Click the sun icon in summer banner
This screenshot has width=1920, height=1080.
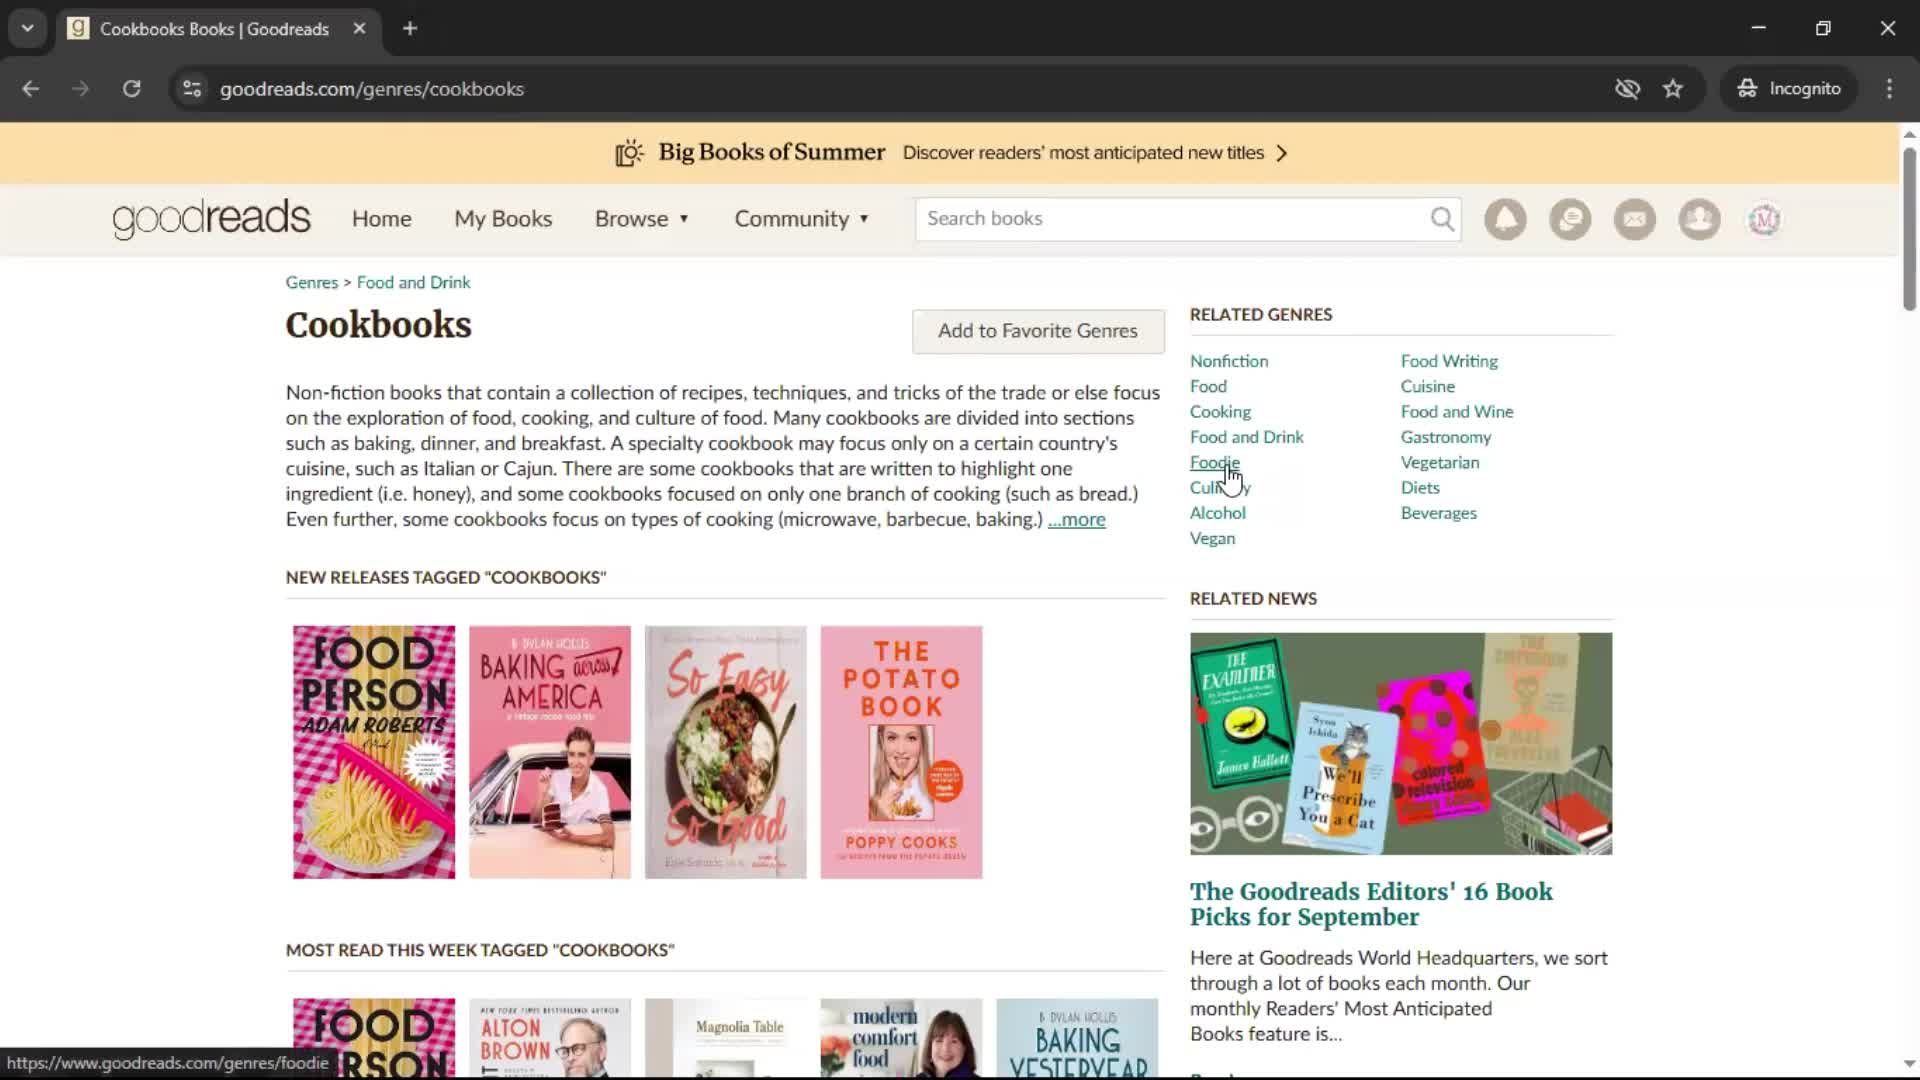pos(629,153)
